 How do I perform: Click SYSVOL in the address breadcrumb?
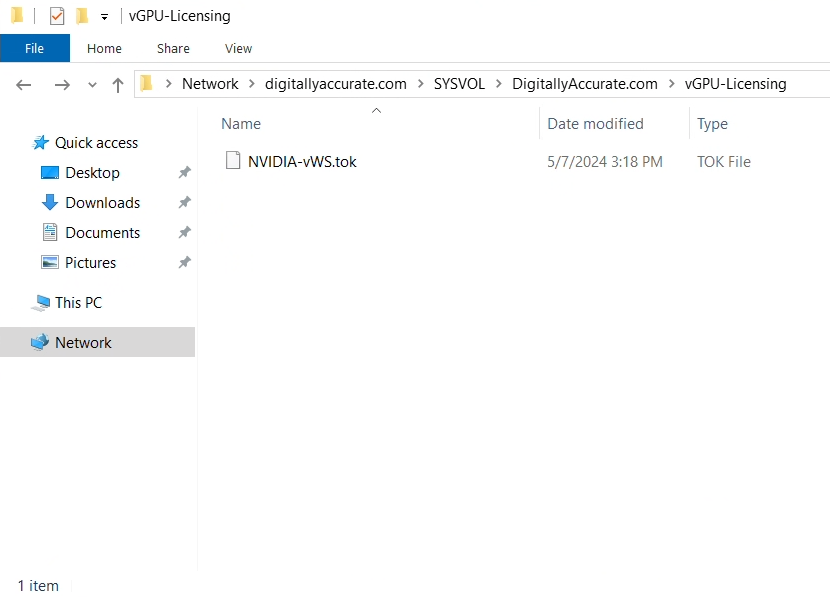[x=459, y=84]
